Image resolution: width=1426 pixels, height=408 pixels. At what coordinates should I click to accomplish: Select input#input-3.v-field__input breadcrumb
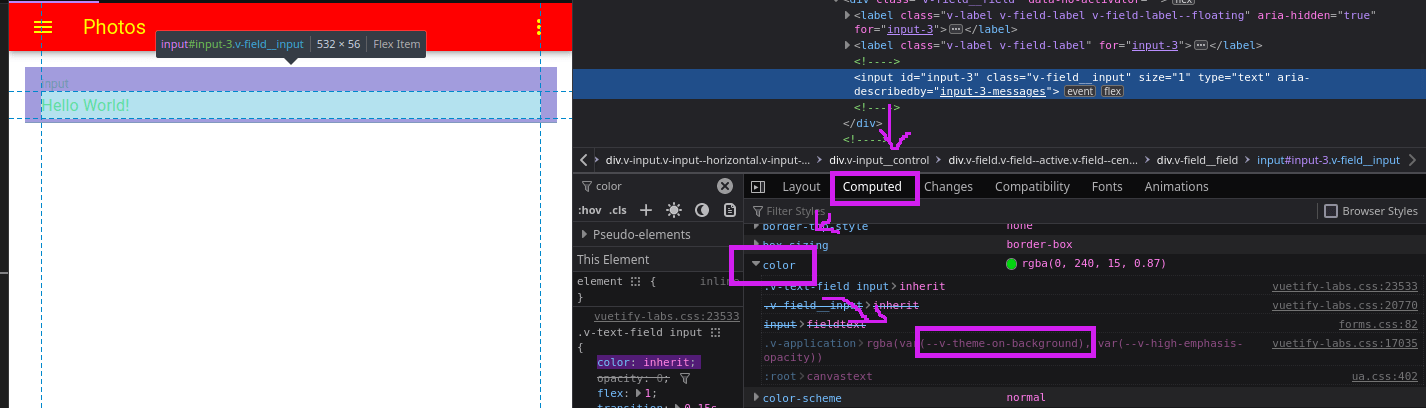pos(1328,160)
